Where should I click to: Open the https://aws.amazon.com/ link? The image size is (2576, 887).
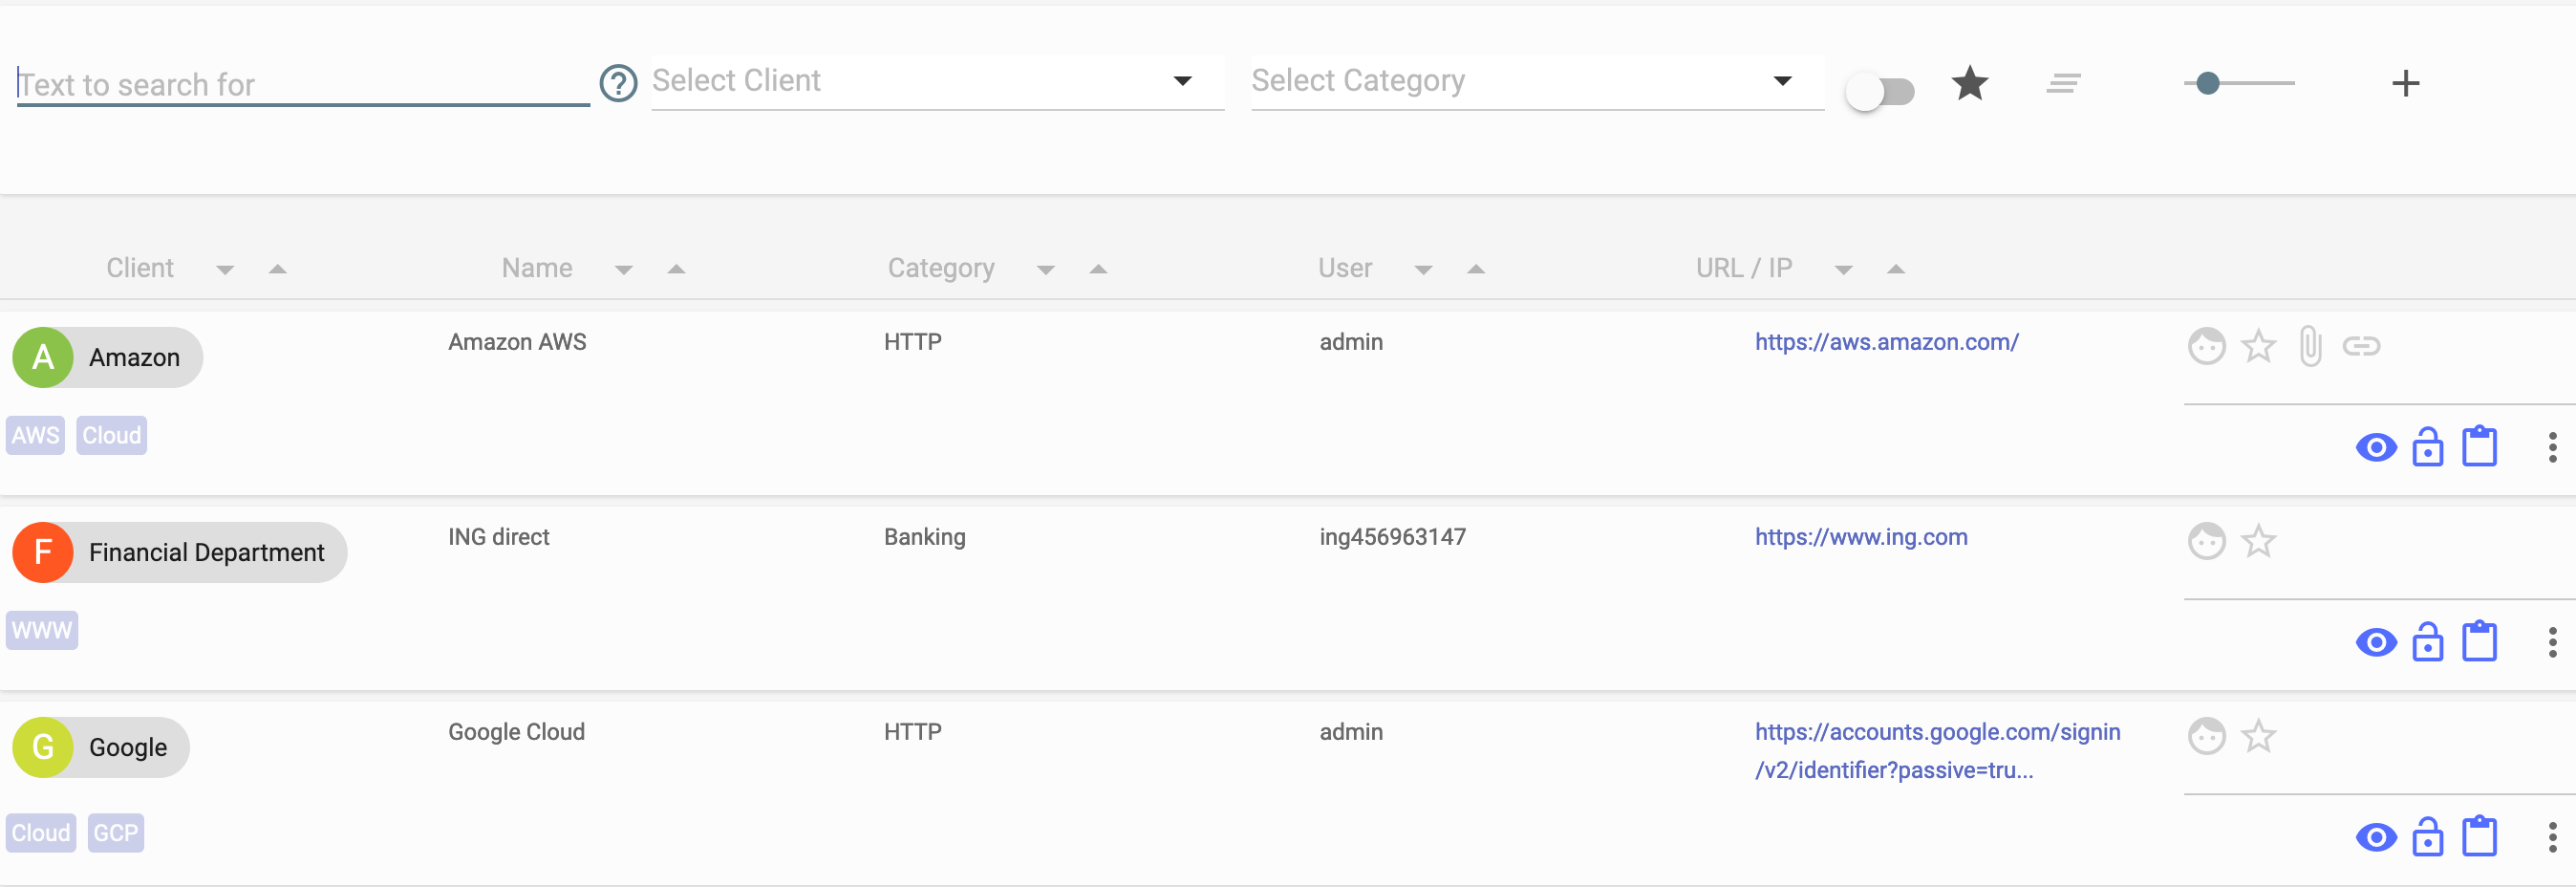pyautogui.click(x=1886, y=342)
